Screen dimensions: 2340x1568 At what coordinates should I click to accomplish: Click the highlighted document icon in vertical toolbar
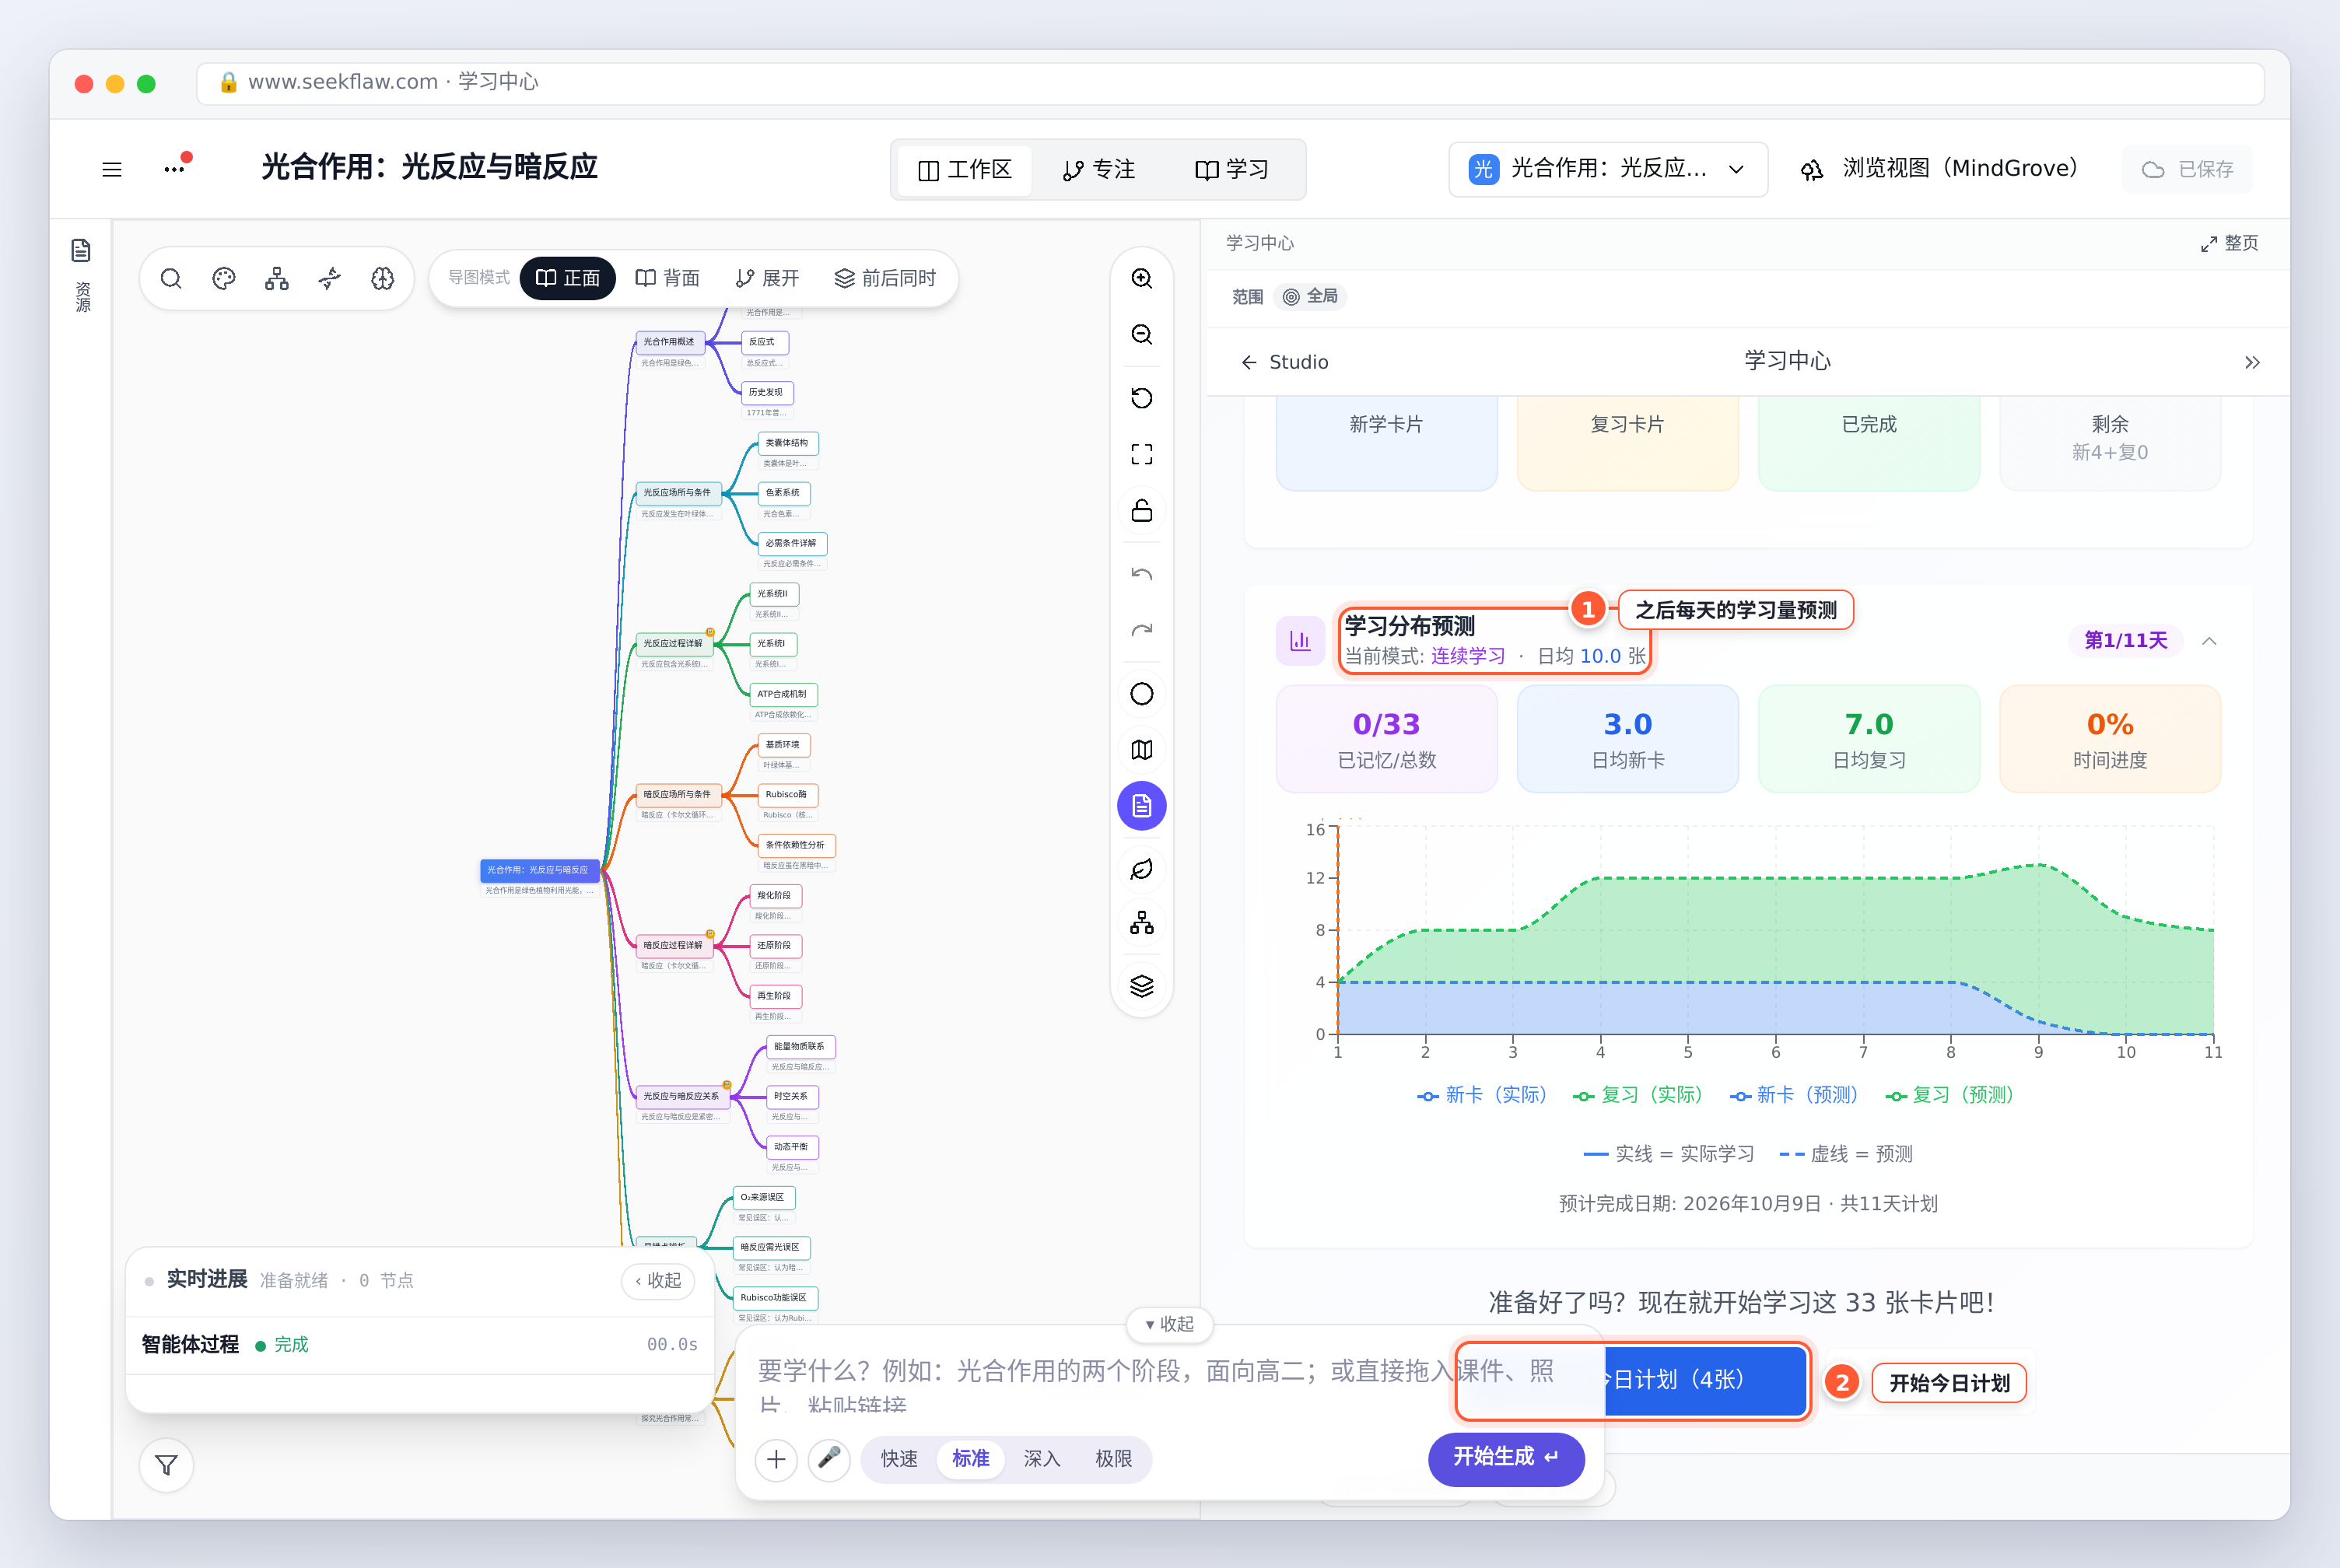pyautogui.click(x=1142, y=806)
